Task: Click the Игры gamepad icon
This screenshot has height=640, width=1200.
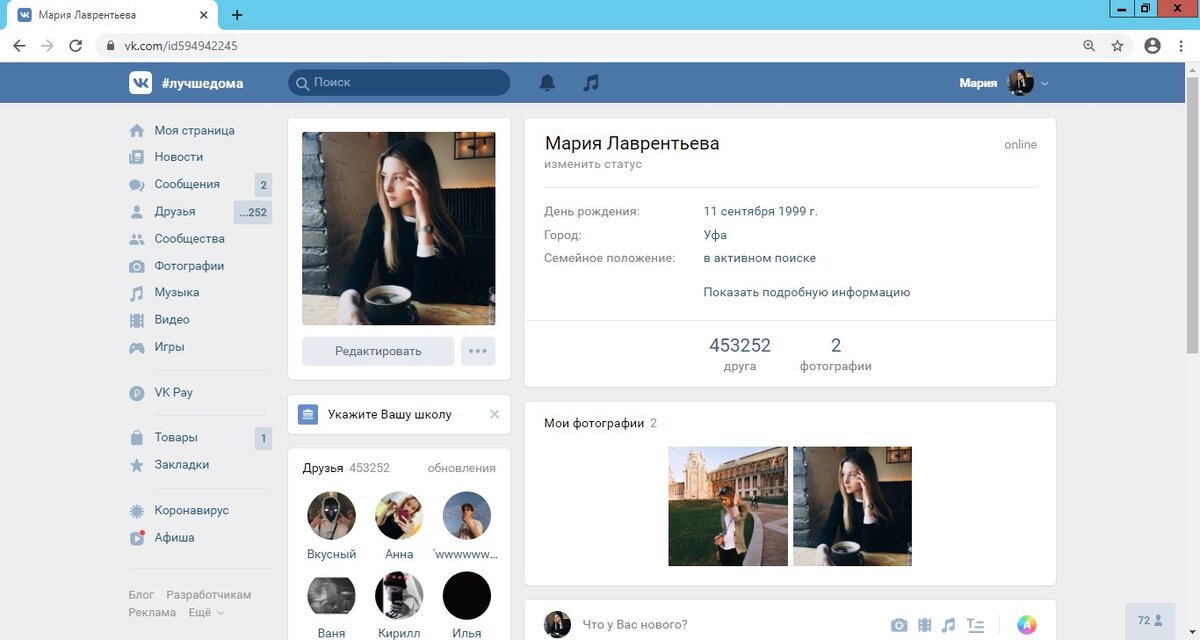Action: point(137,347)
